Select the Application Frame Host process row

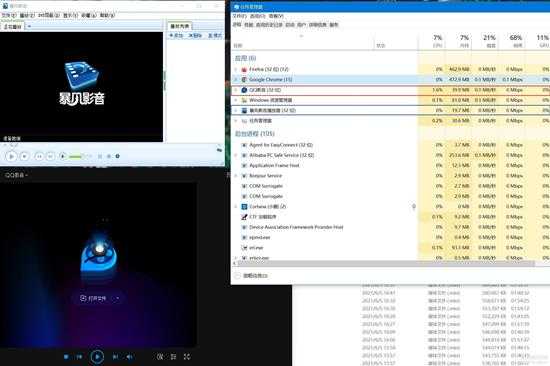tap(390, 165)
